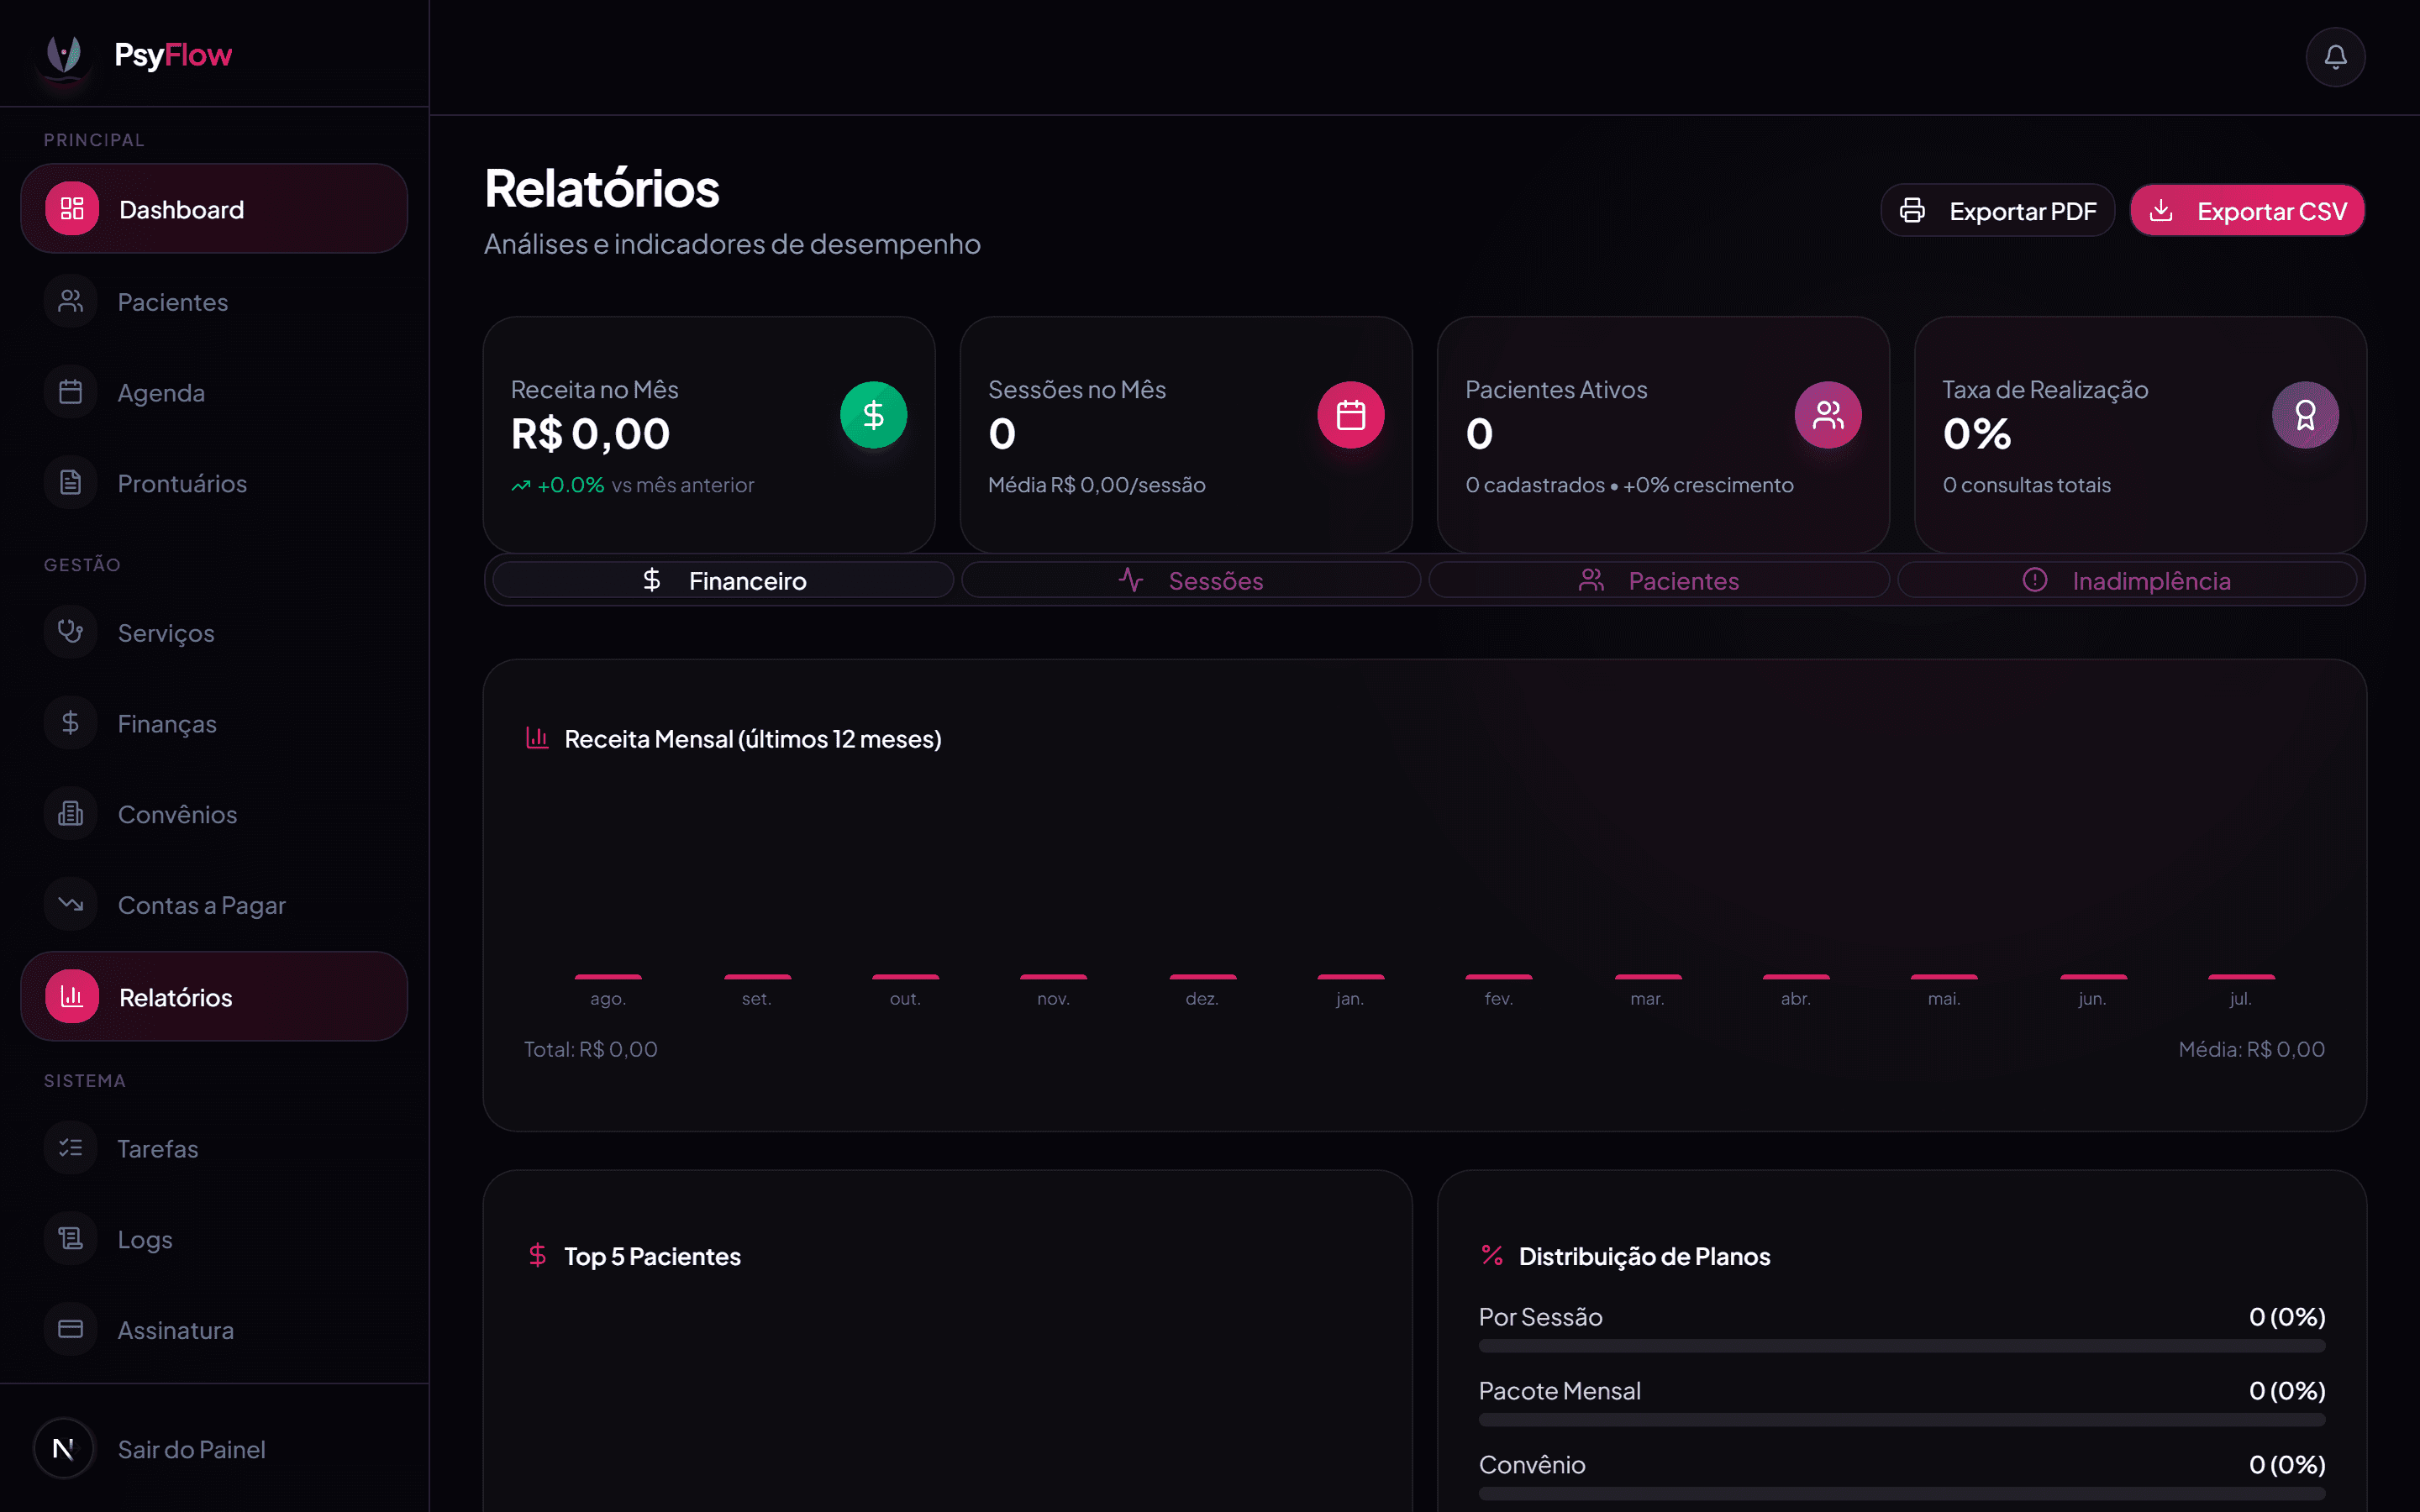The image size is (2420, 1512).
Task: Open the Logs sidebar icon
Action: tap(70, 1239)
